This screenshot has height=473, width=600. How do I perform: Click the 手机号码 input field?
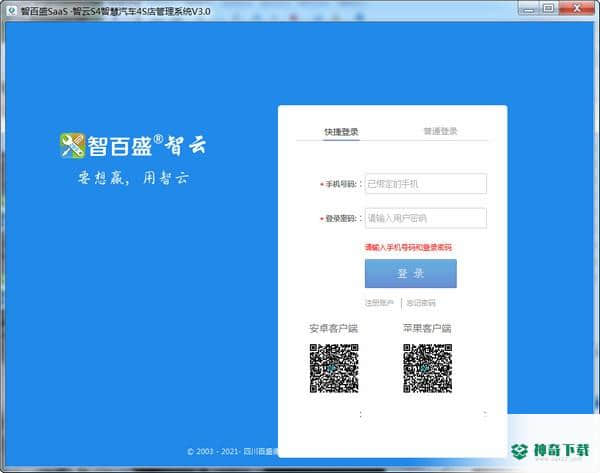426,184
